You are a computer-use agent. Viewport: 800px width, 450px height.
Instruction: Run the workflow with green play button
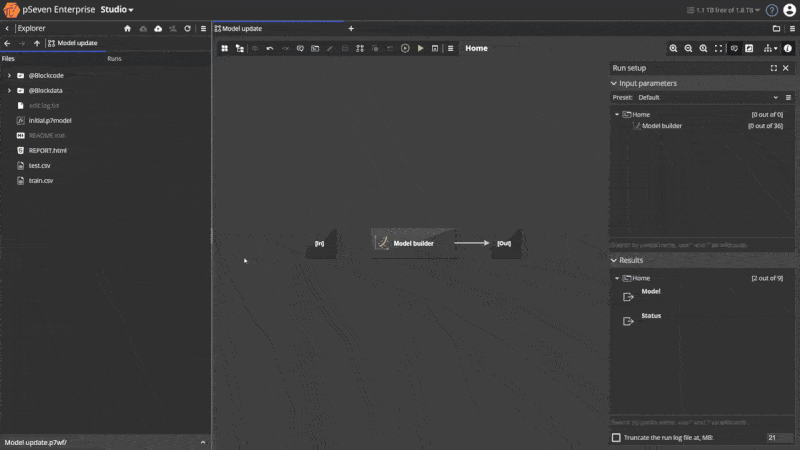click(x=420, y=48)
